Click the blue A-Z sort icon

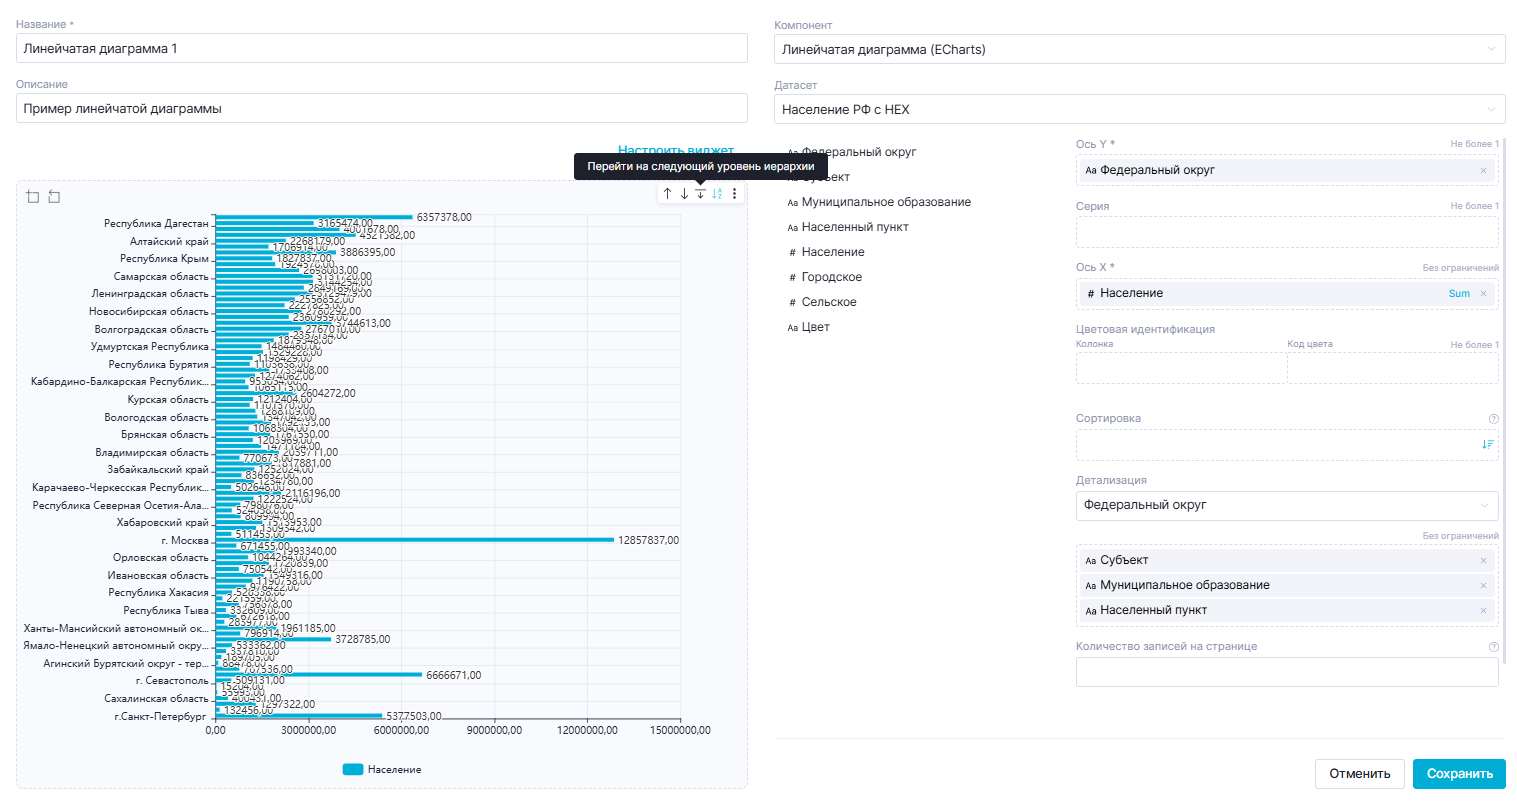tap(717, 194)
